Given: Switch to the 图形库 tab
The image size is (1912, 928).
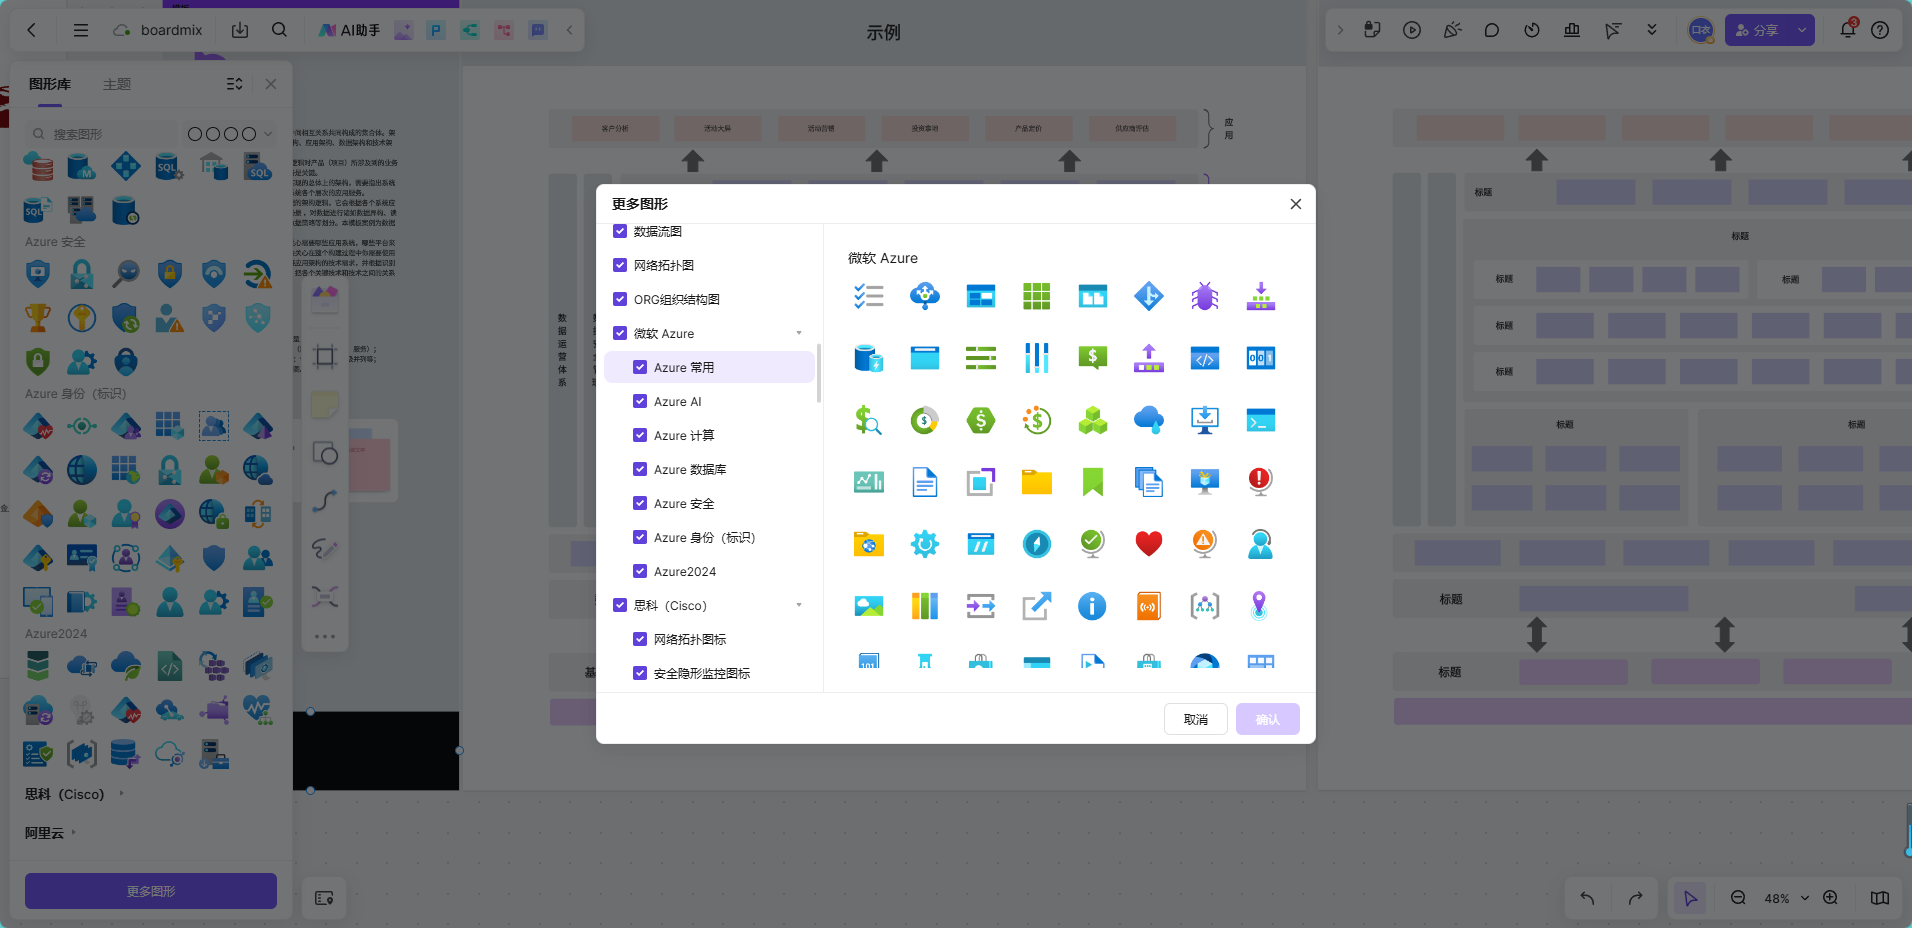Looking at the screenshot, I should pos(50,84).
